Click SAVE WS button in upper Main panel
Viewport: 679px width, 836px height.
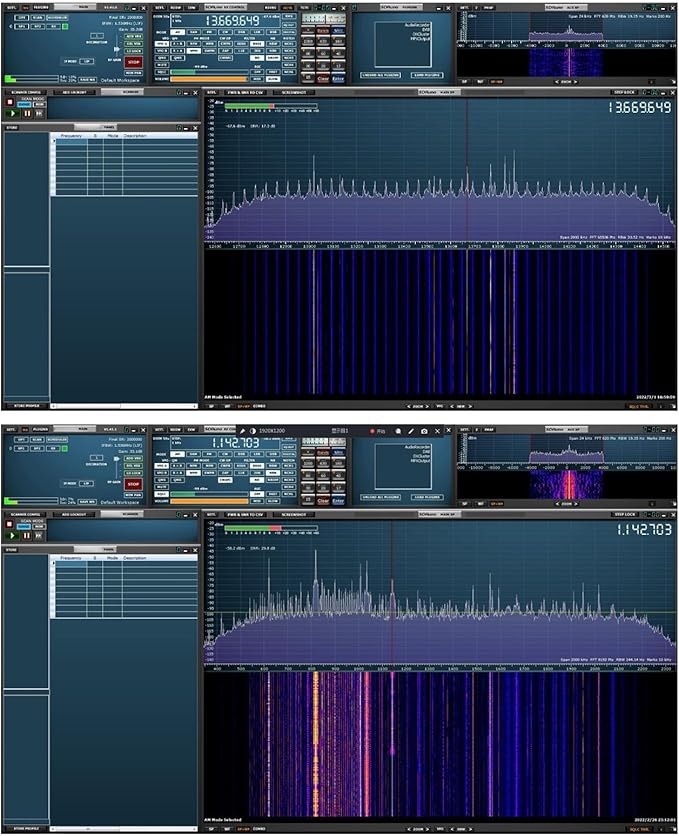point(87,79)
